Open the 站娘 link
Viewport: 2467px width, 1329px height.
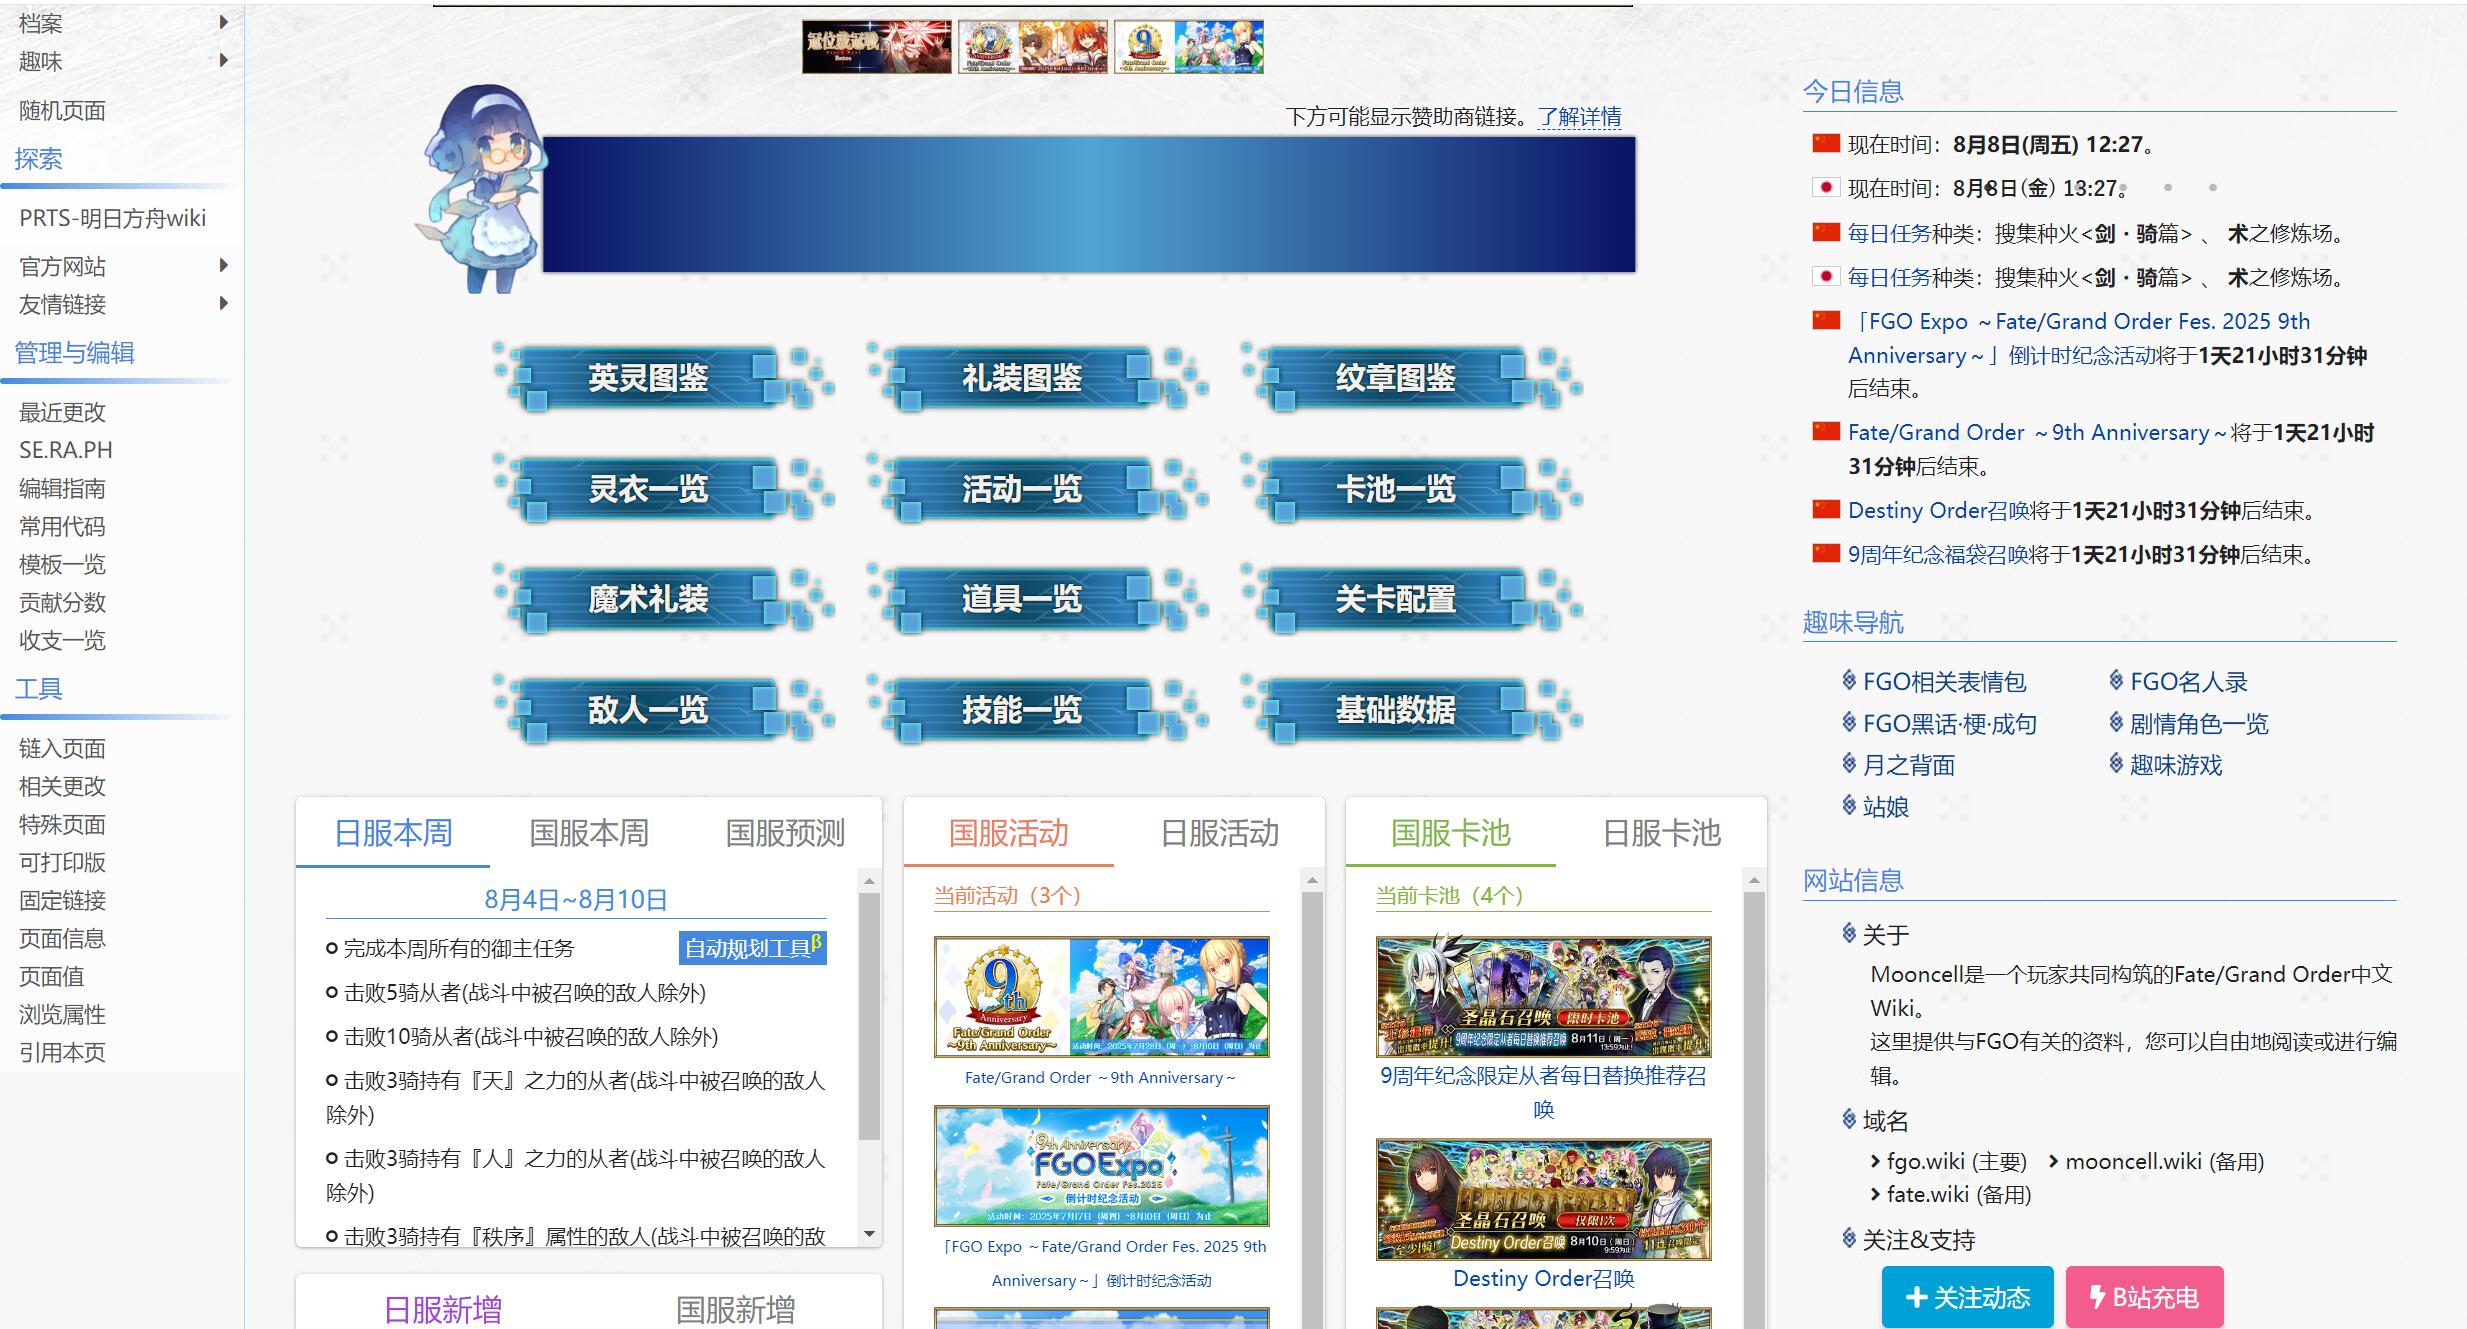(x=1885, y=806)
